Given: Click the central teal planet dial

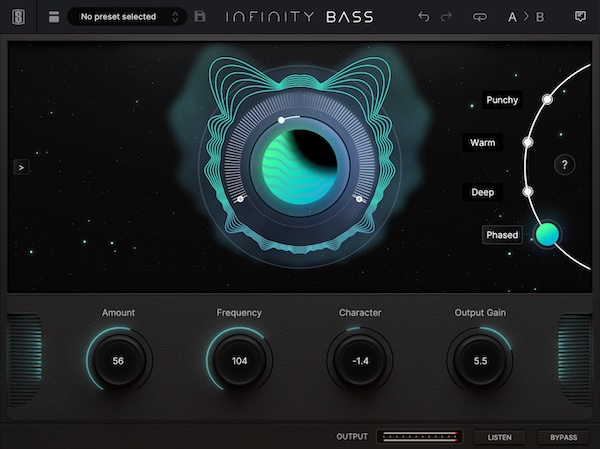Looking at the screenshot, I should click(300, 167).
